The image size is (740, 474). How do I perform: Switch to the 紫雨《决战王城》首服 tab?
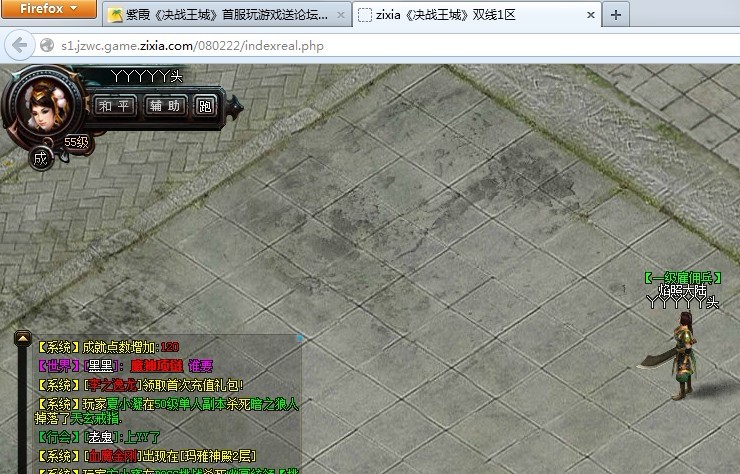tap(227, 15)
